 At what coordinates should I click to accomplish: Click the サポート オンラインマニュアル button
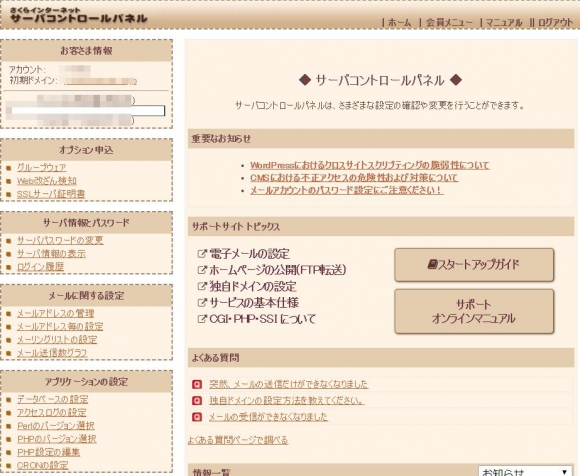pyautogui.click(x=474, y=311)
